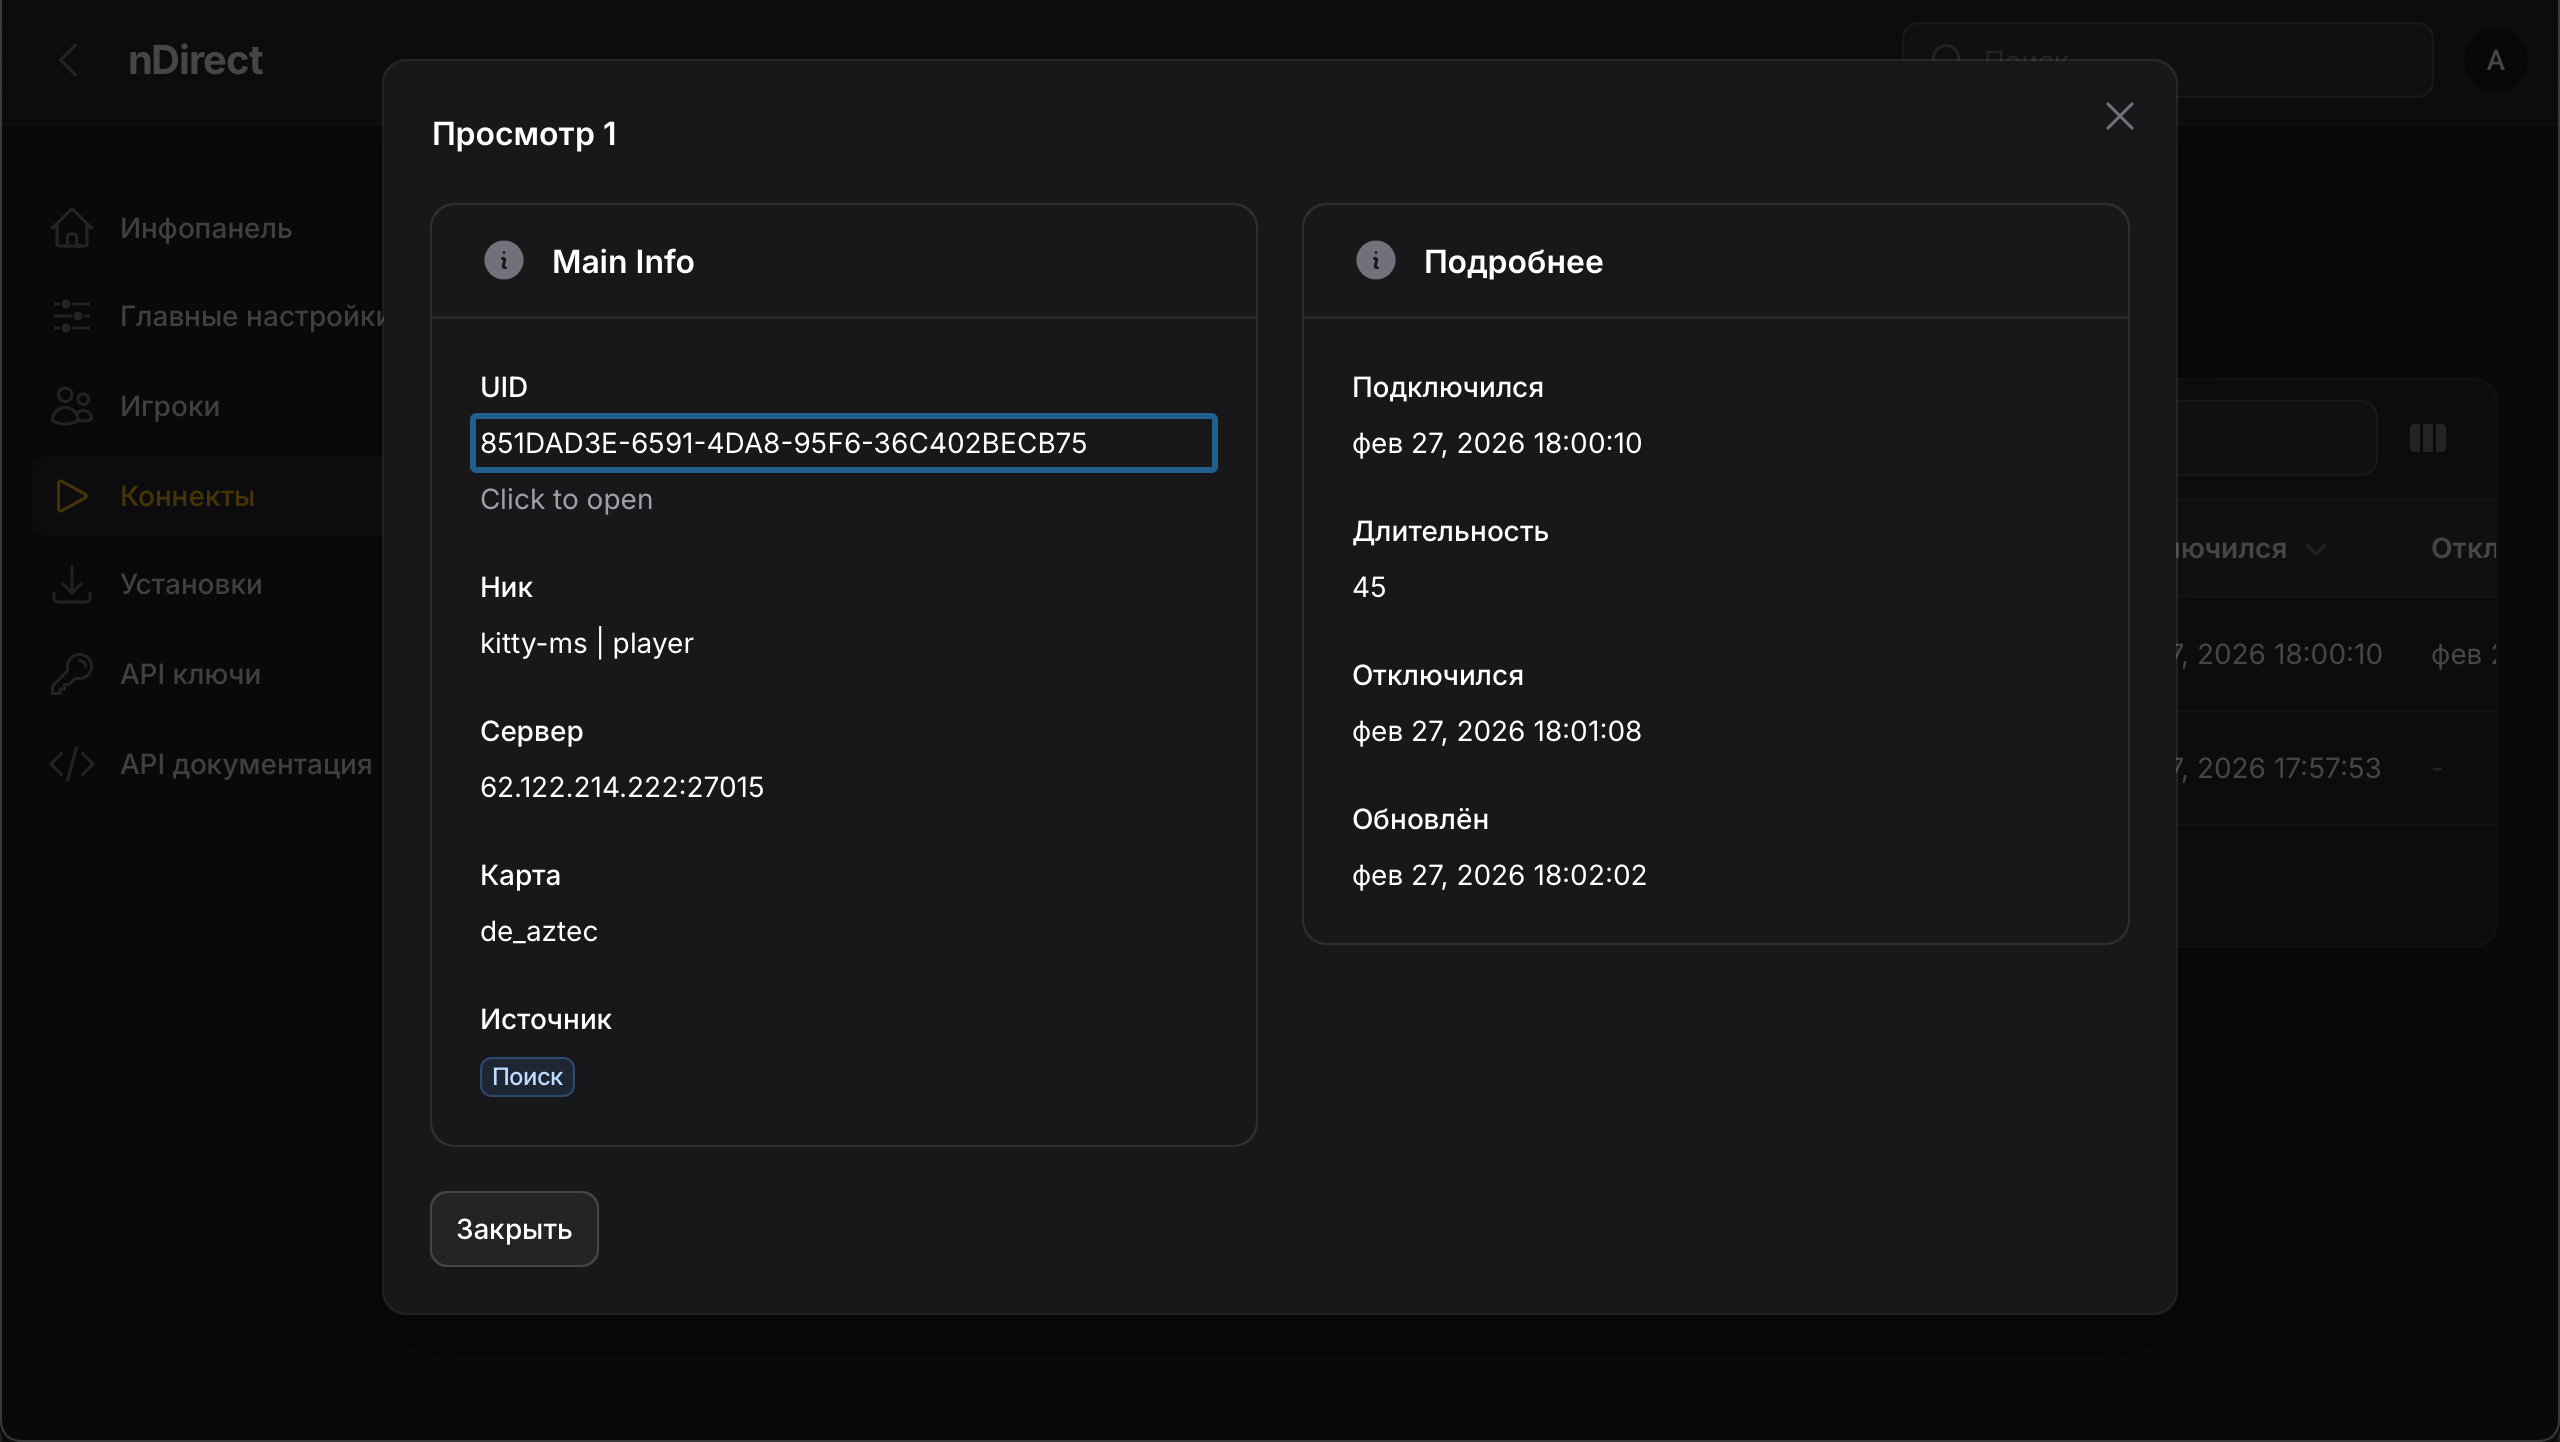The height and width of the screenshot is (1442, 2560).
Task: Click the info icon on Подробнее card
Action: [1375, 260]
